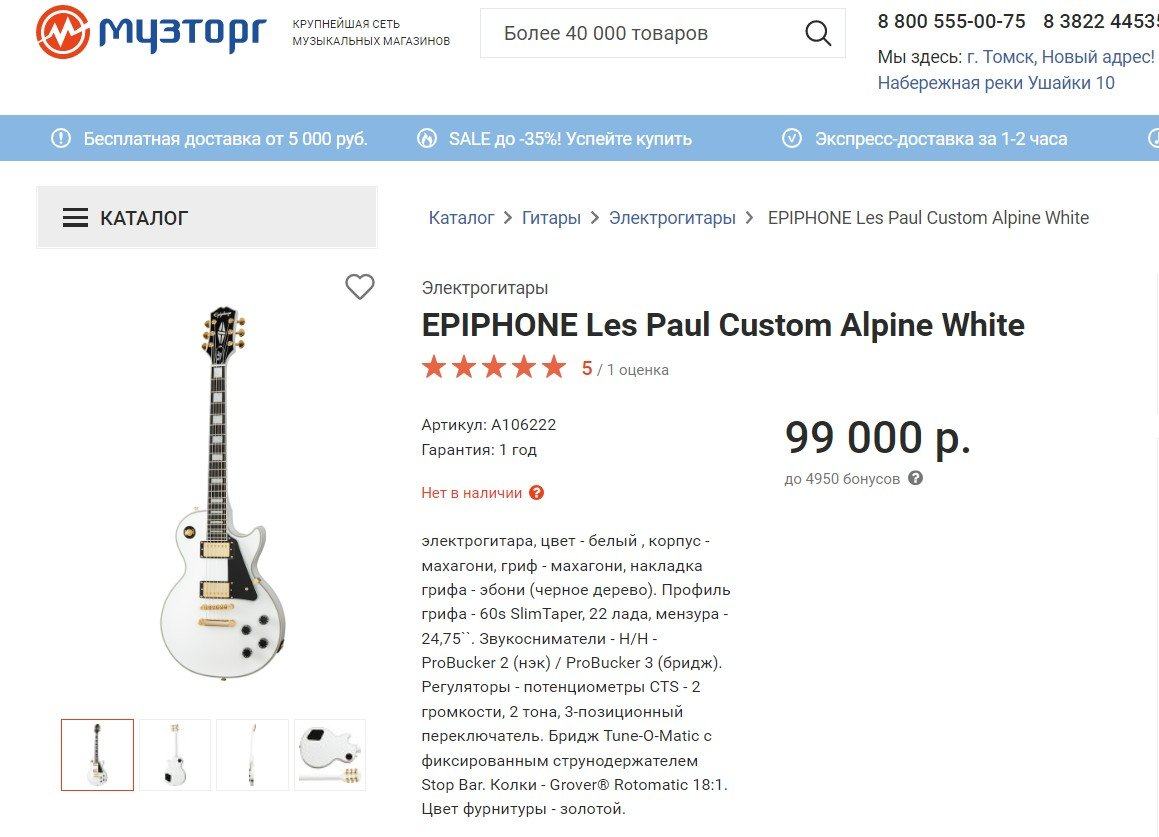The height and width of the screenshot is (837, 1159).
Task: Click the search magnifier icon
Action: (817, 34)
